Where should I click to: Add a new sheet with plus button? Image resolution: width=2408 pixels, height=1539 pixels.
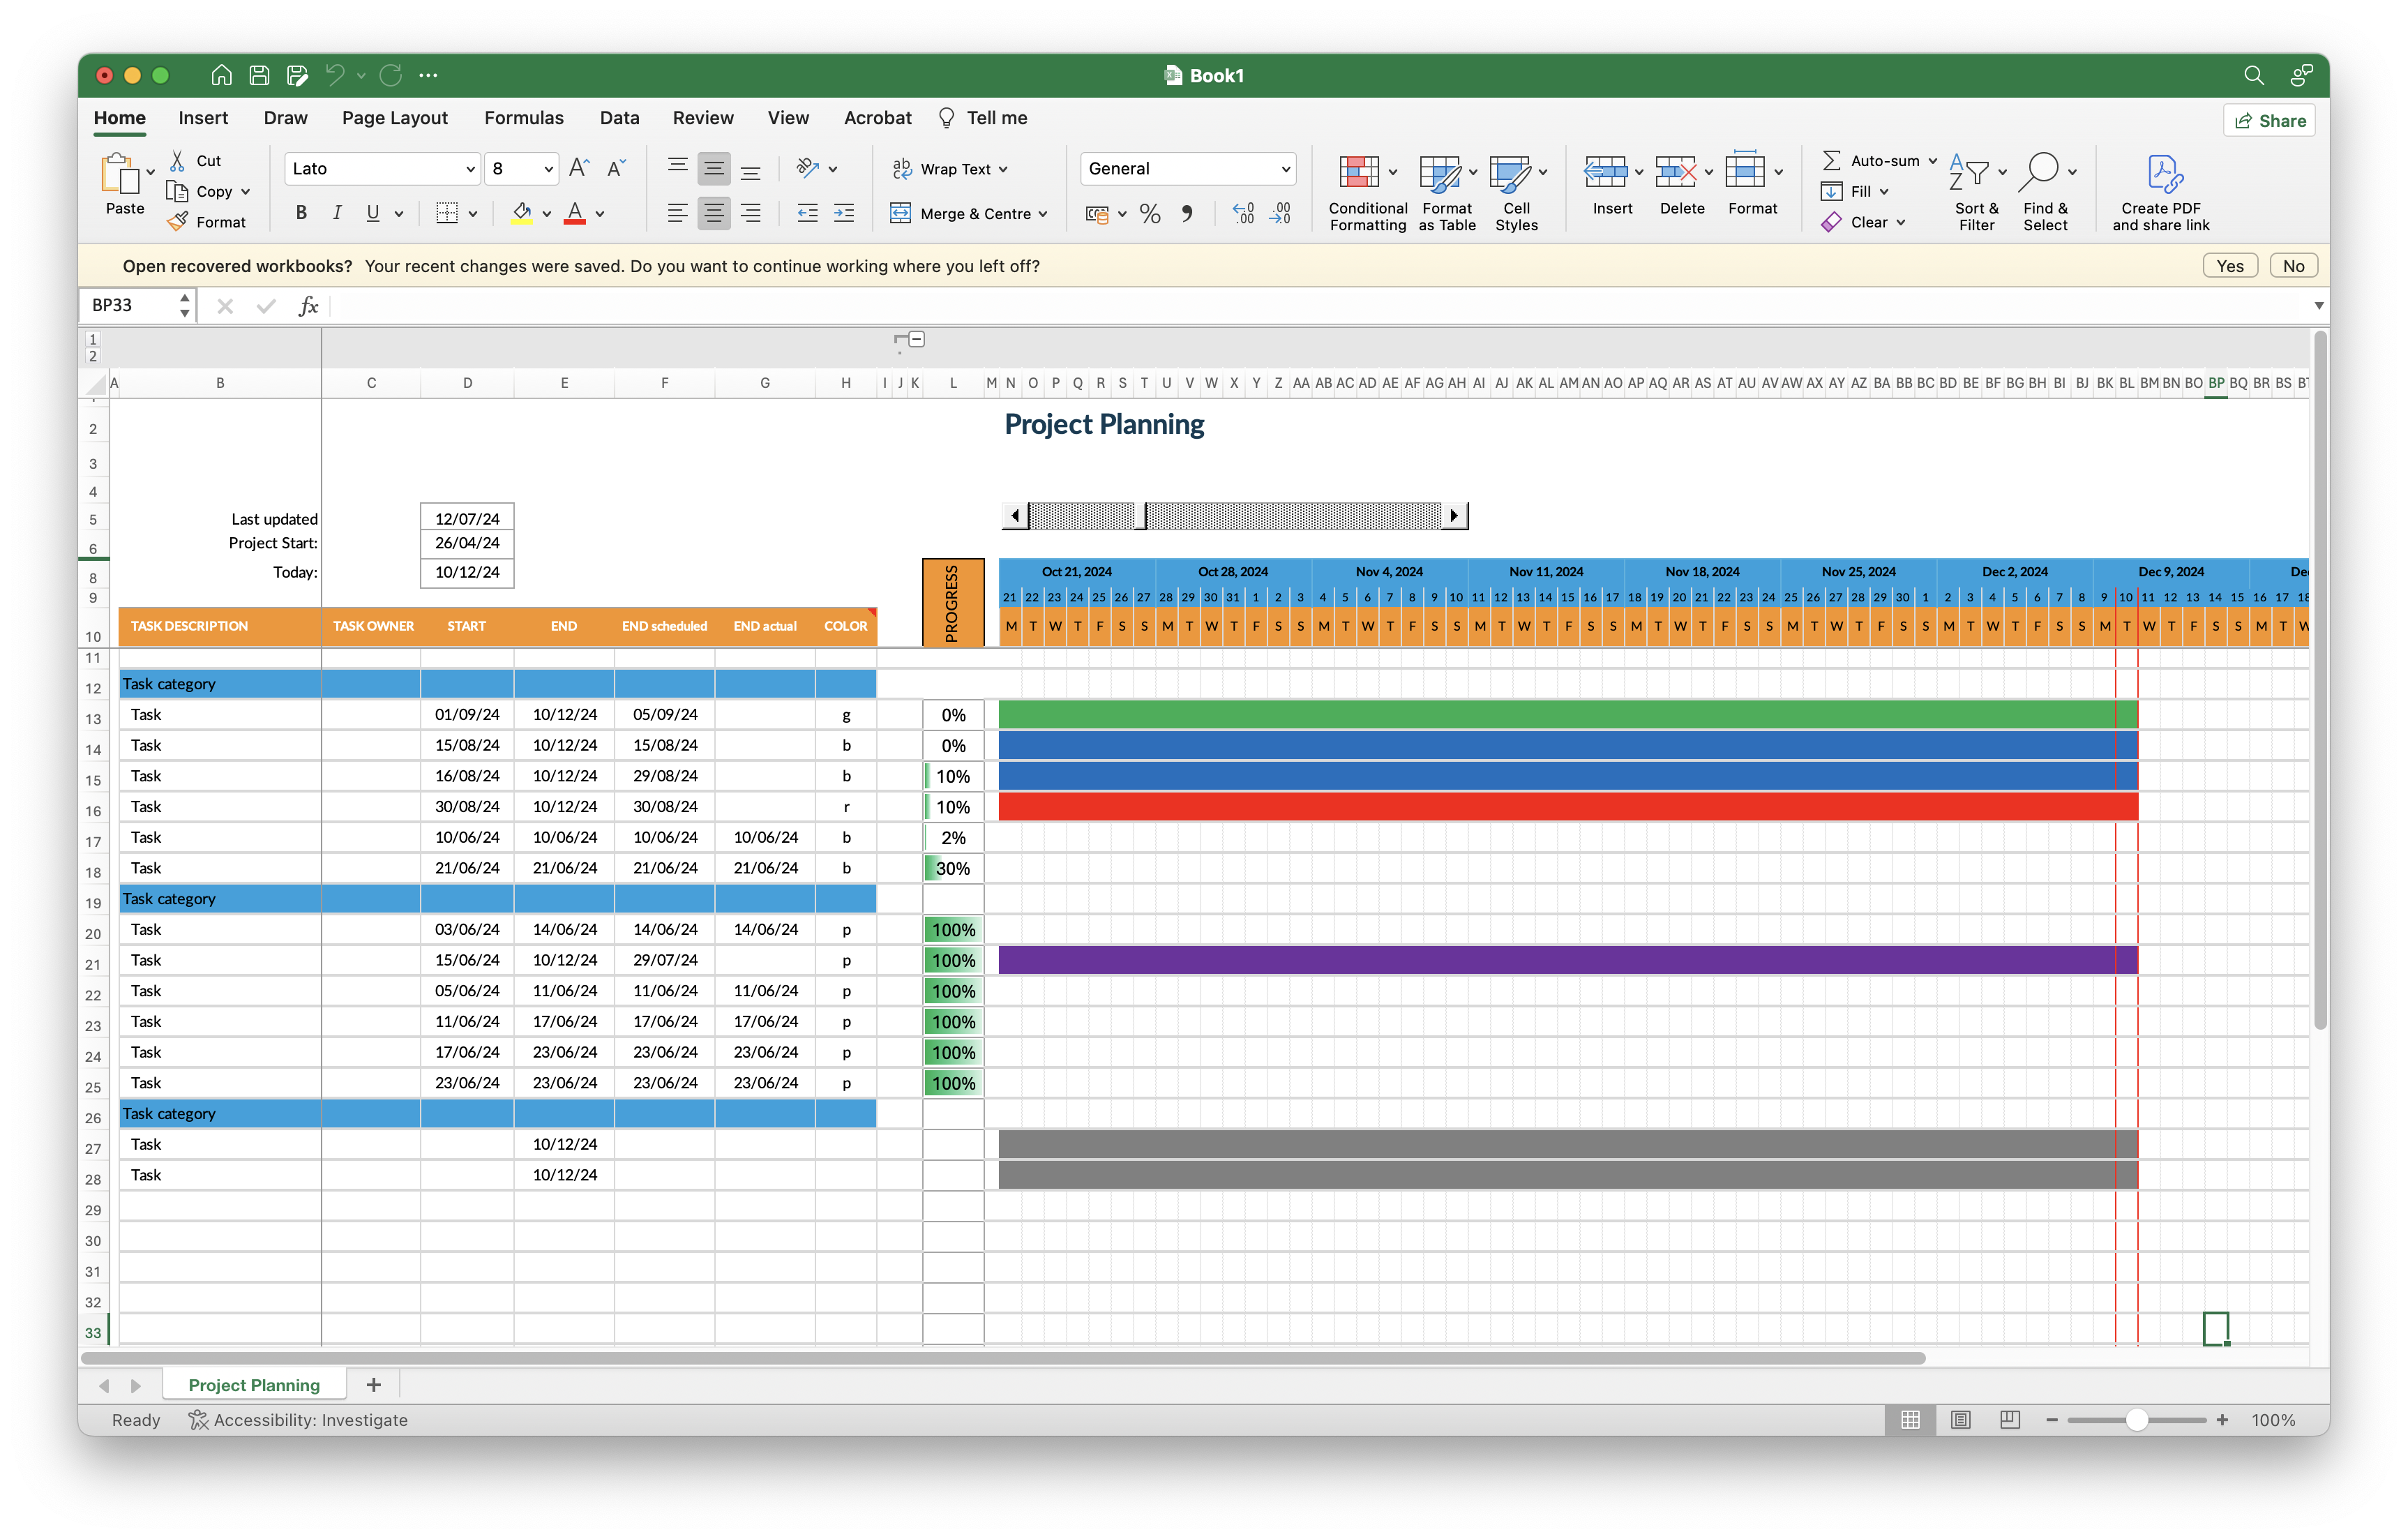[x=373, y=1385]
